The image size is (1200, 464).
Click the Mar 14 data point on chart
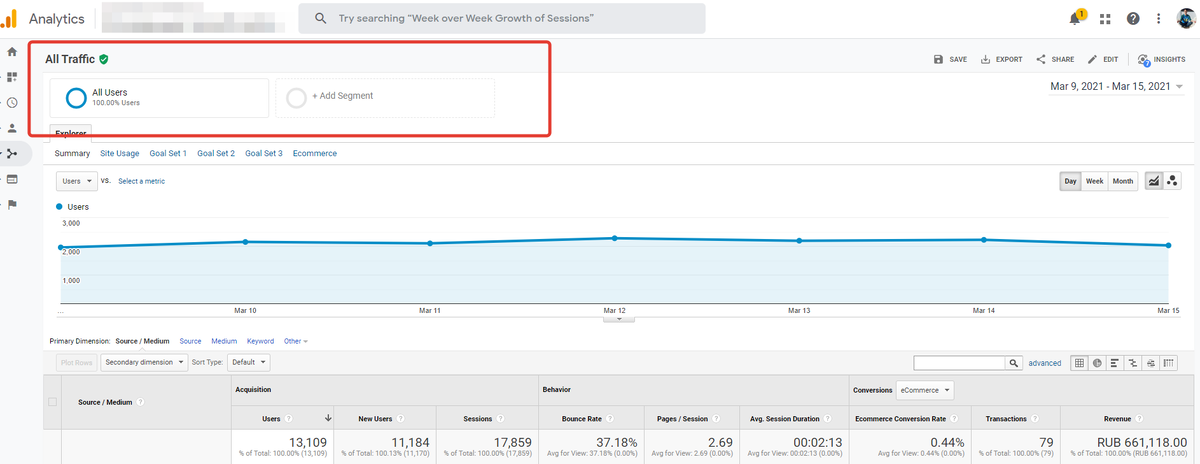tap(985, 239)
